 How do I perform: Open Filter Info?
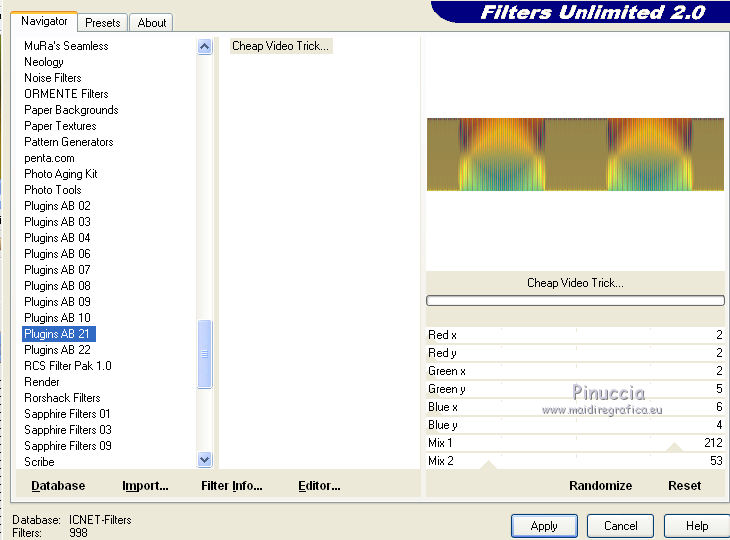pyautogui.click(x=232, y=486)
